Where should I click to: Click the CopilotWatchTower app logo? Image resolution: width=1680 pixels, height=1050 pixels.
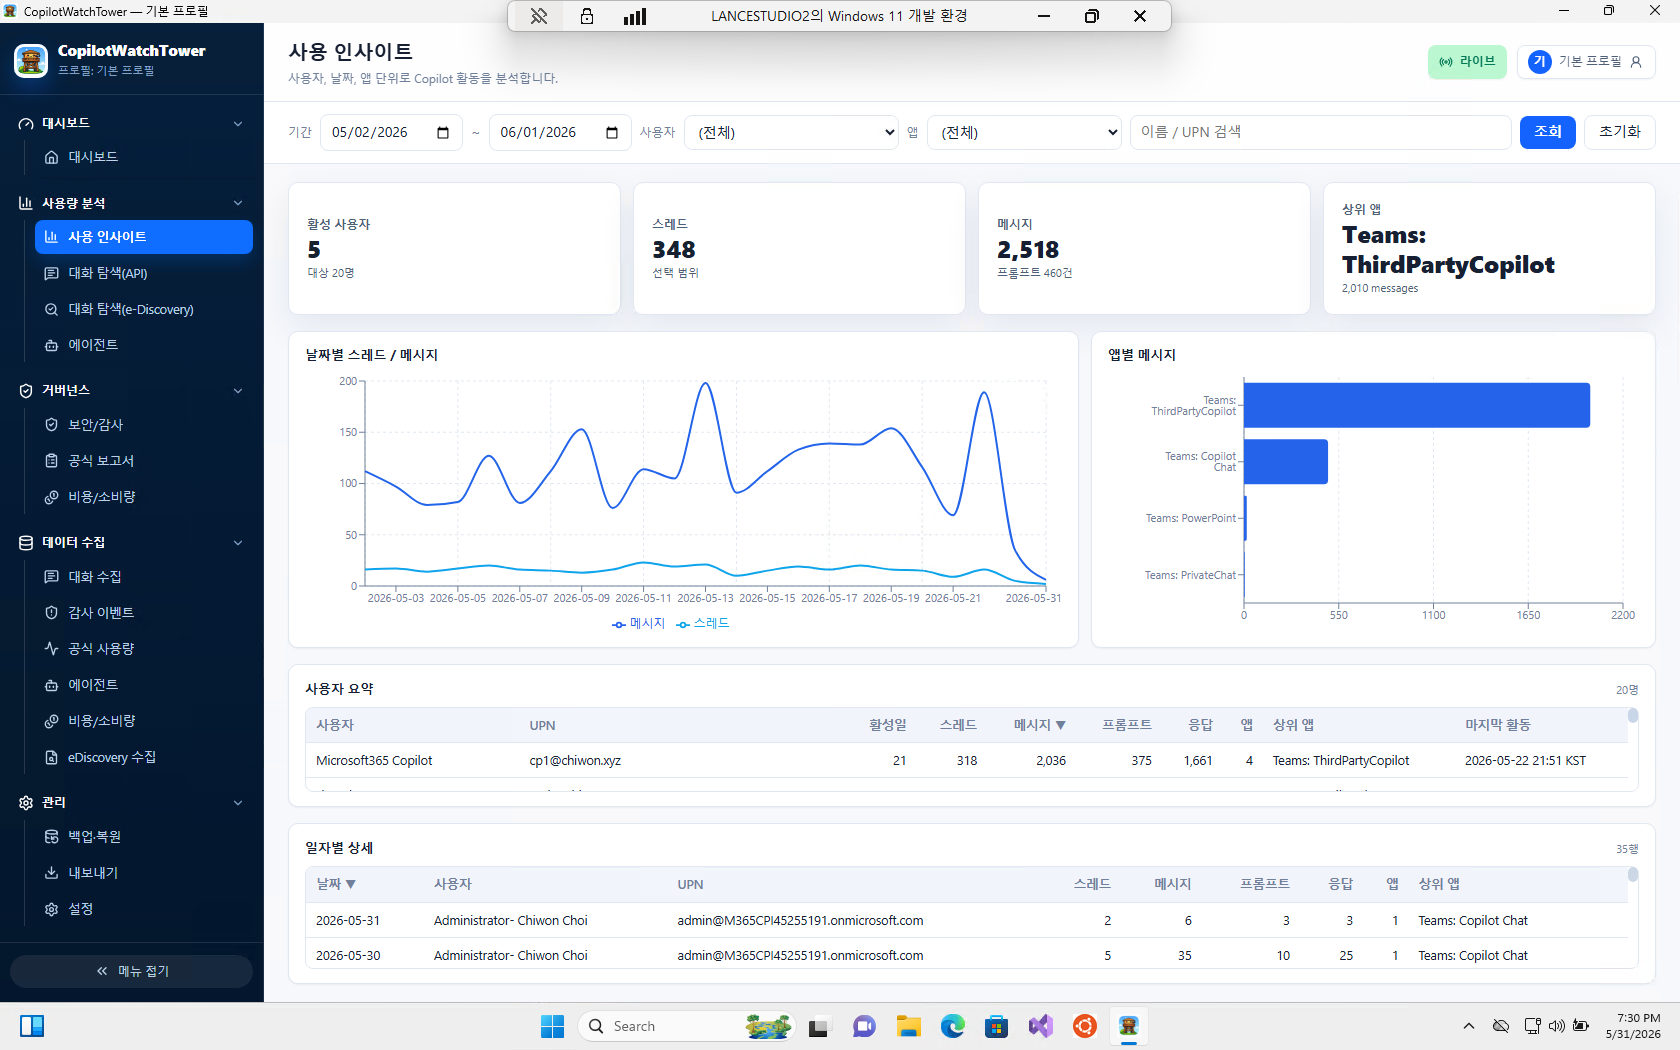pyautogui.click(x=31, y=60)
